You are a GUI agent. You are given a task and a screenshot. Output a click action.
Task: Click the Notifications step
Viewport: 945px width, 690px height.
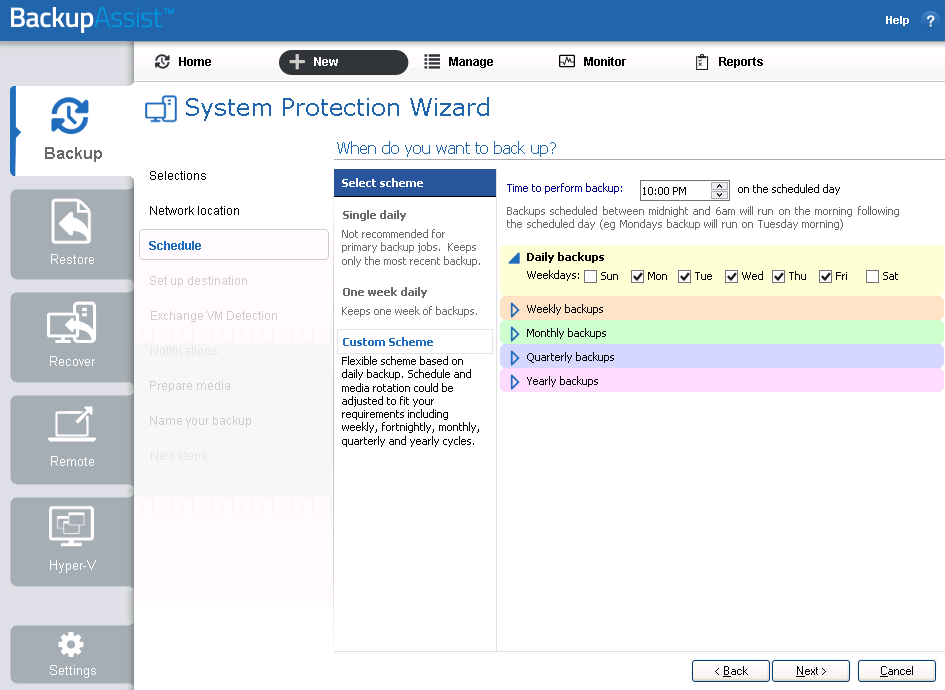tap(183, 350)
